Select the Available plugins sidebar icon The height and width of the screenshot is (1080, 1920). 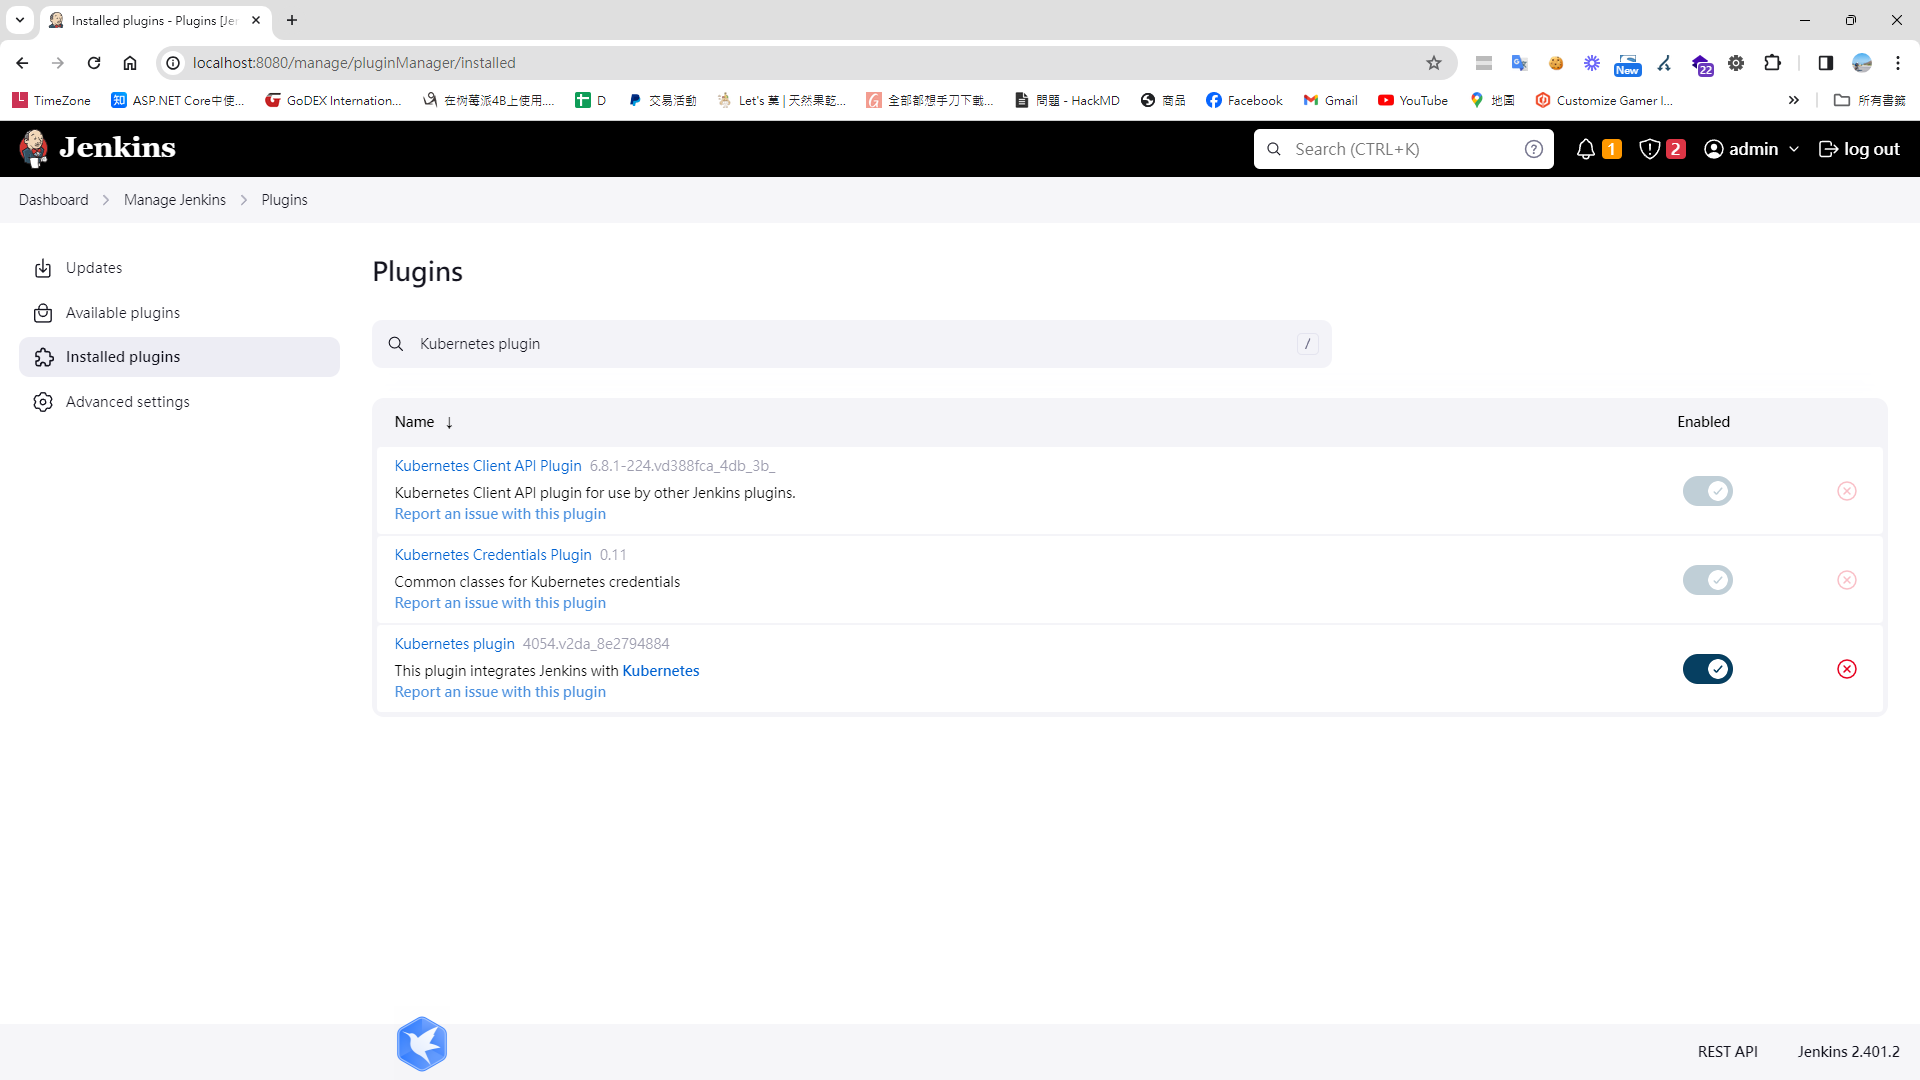click(x=44, y=312)
